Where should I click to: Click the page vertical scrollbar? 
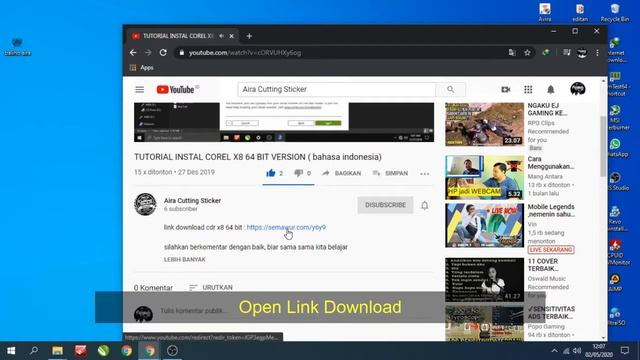click(x=603, y=146)
